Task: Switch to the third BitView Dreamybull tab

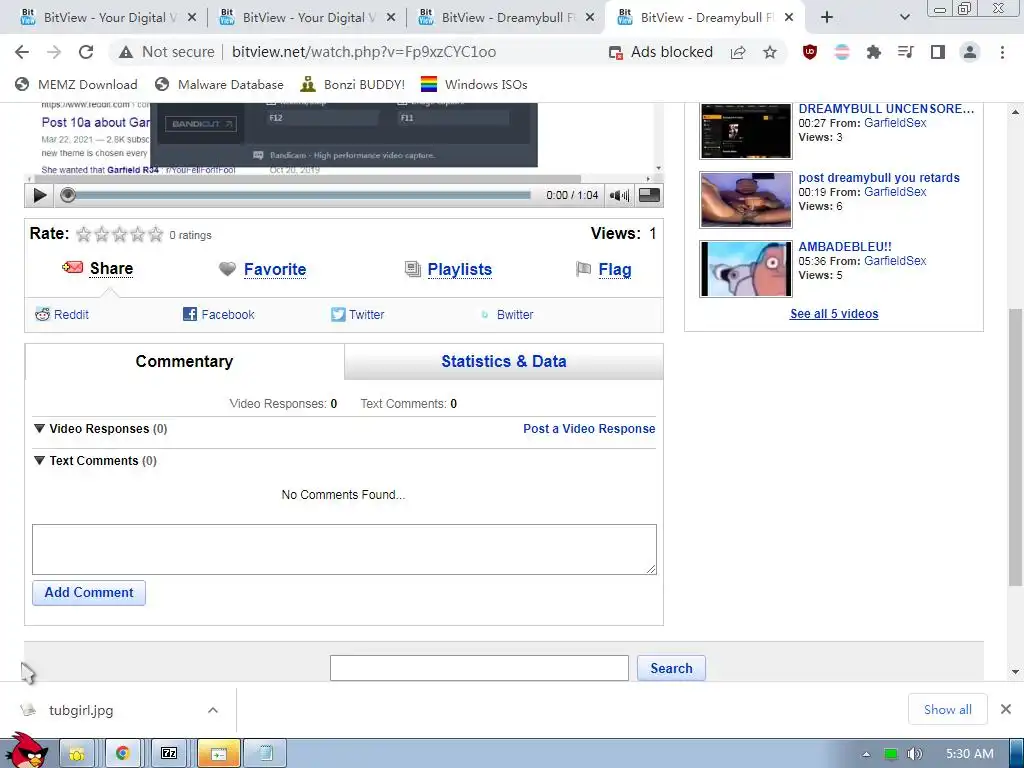Action: pyautogui.click(x=506, y=18)
